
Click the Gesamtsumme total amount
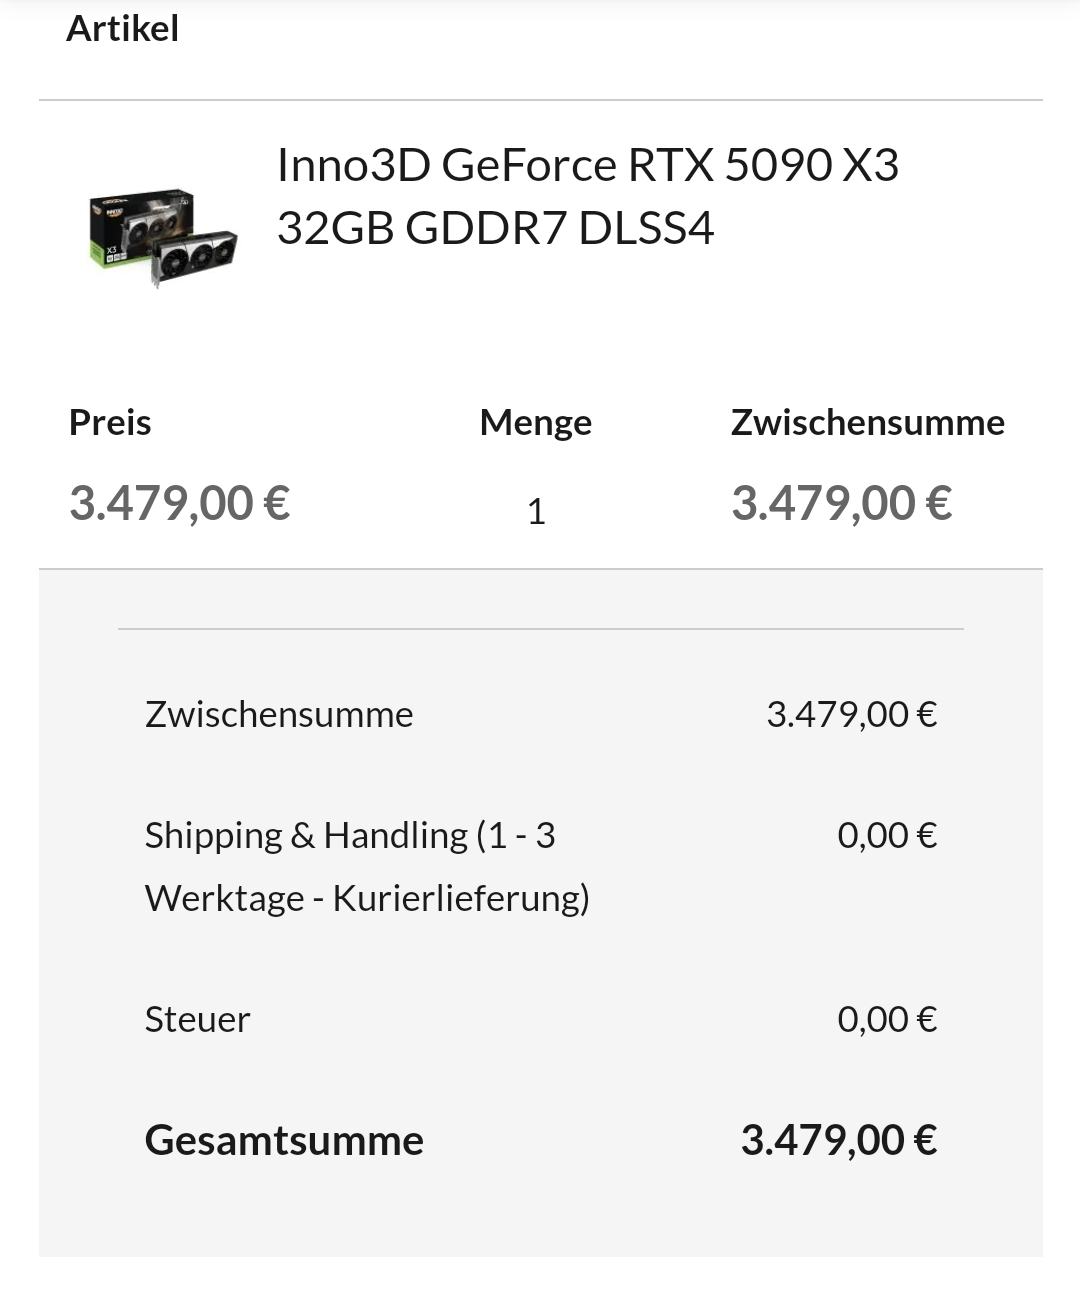838,1140
